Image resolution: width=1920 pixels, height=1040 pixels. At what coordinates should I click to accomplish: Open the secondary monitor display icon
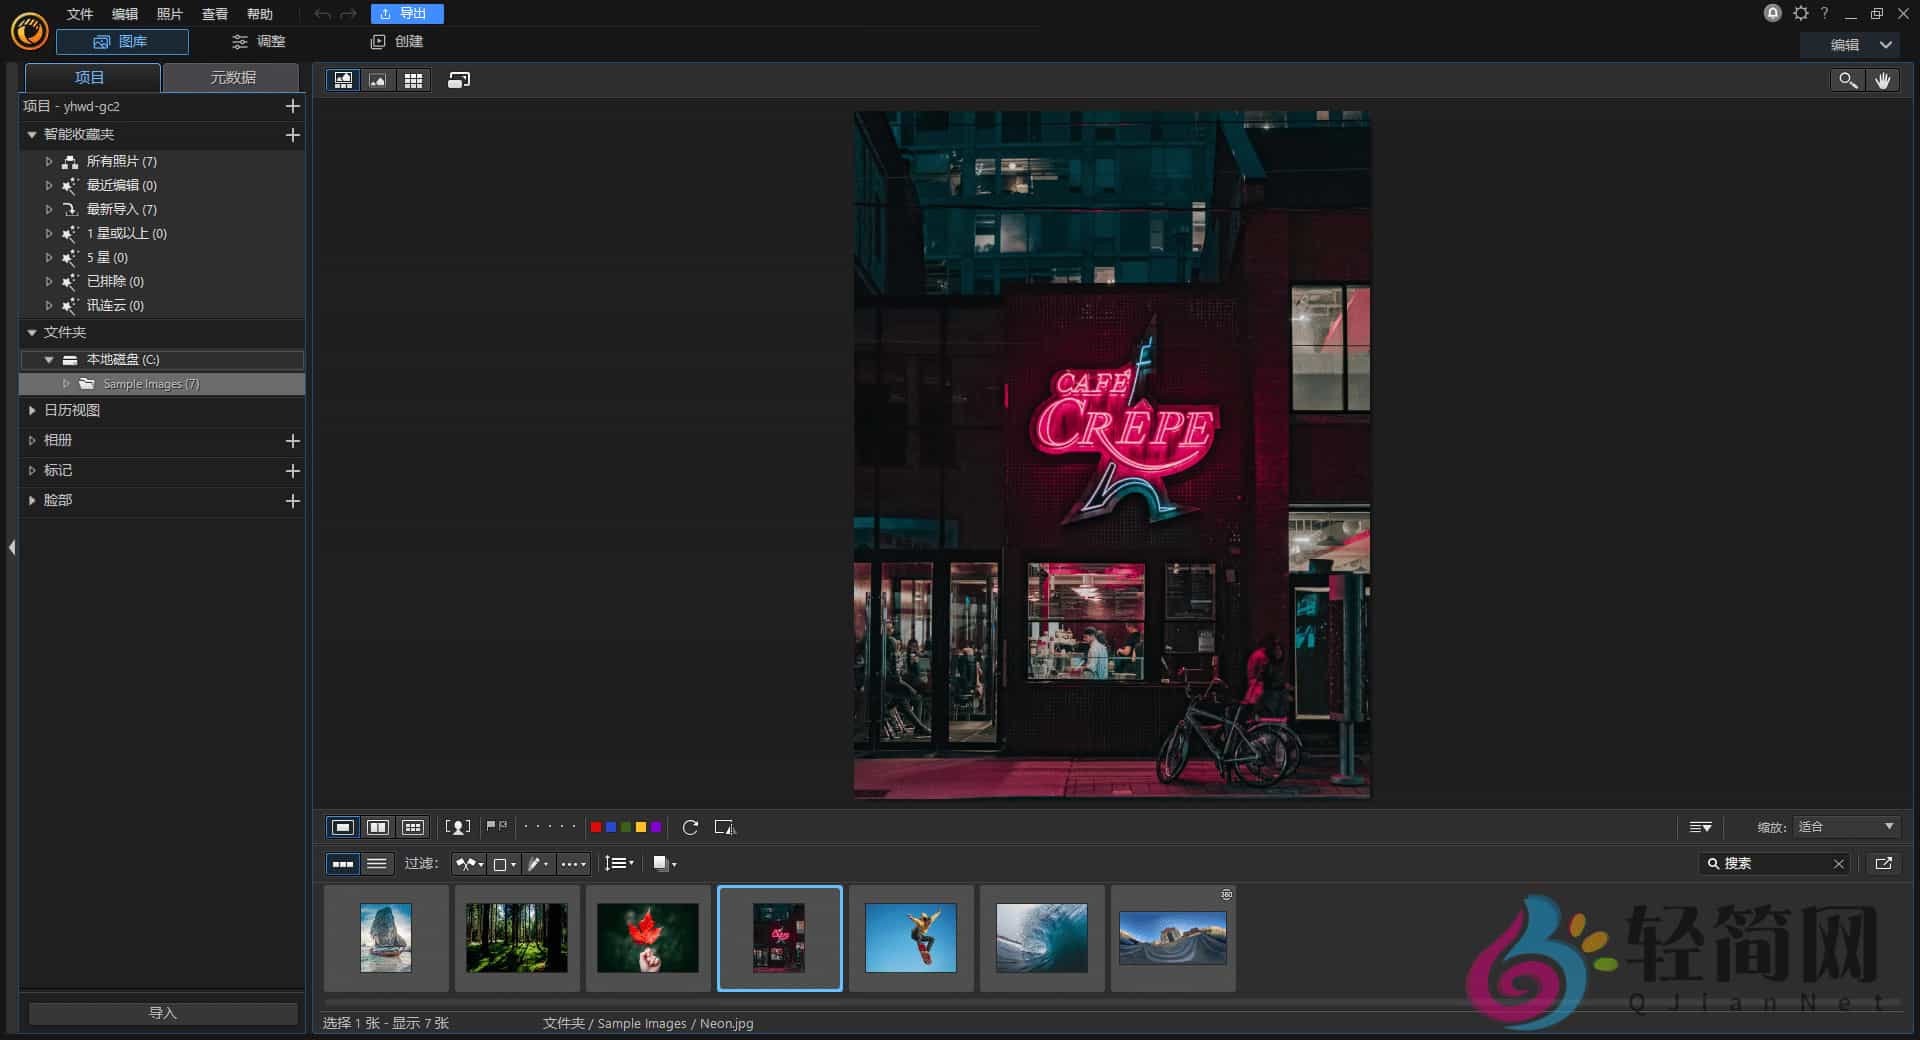click(458, 80)
